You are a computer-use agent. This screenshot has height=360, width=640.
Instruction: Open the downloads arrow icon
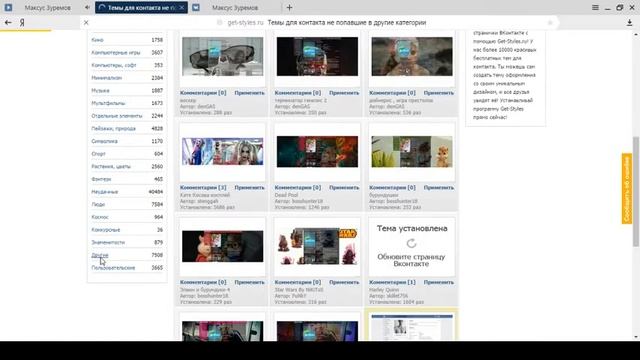pos(629,23)
